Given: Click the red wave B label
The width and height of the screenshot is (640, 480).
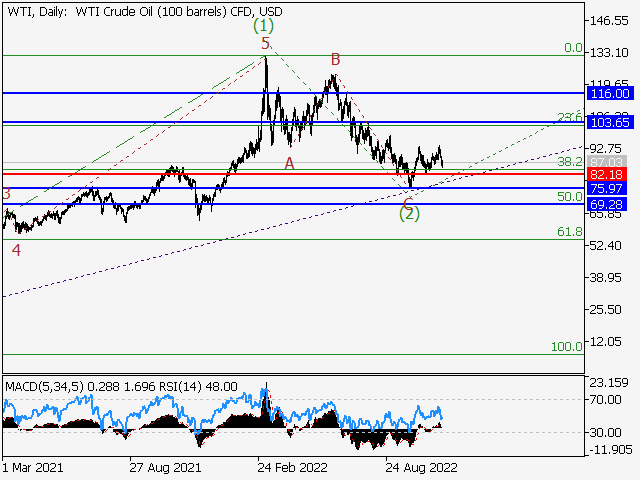Looking at the screenshot, I should click(x=335, y=60).
